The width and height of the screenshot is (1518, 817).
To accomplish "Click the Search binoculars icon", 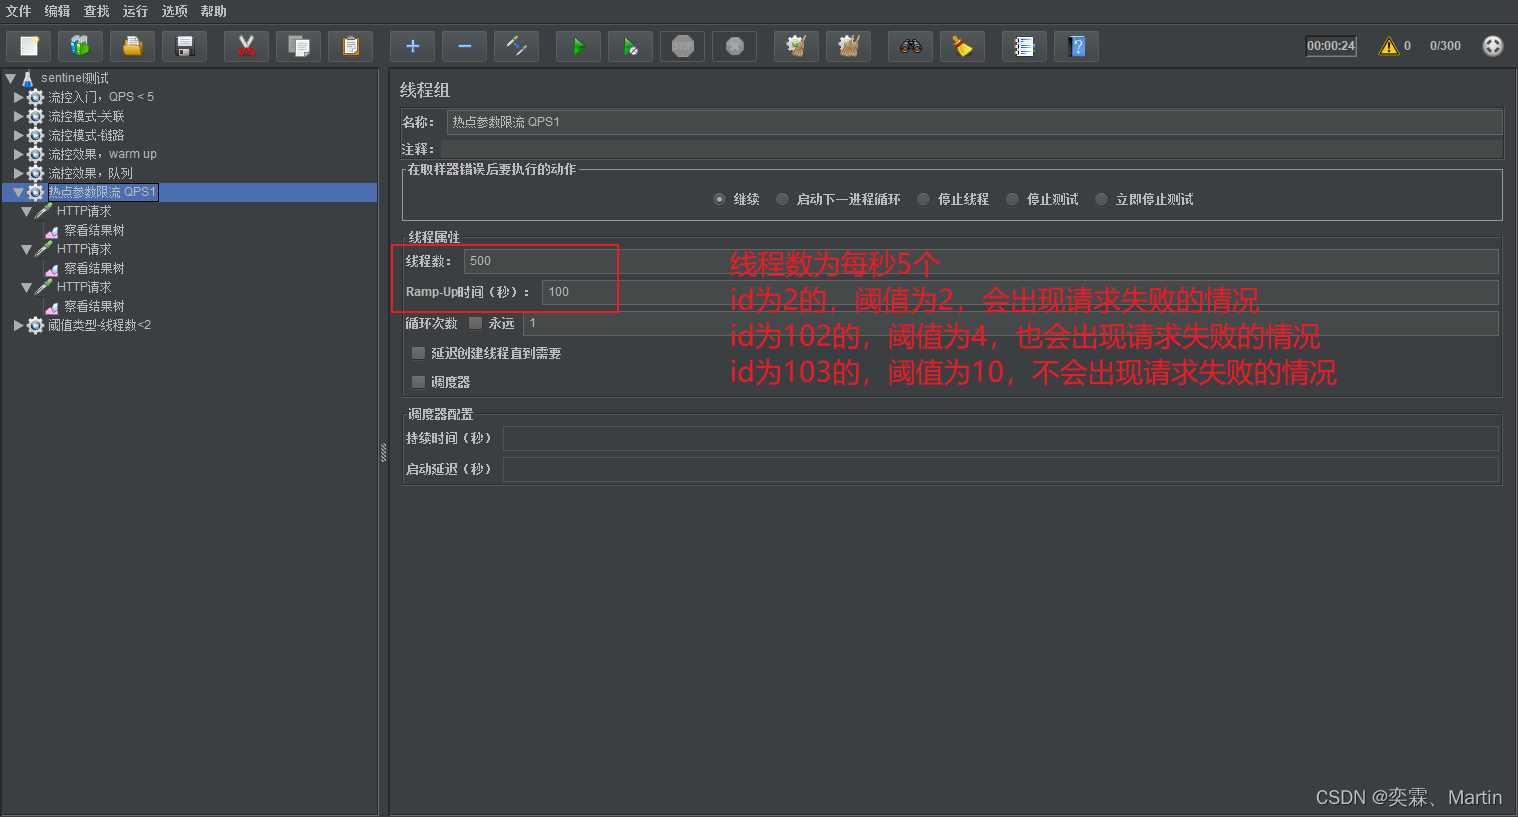I will 910,46.
